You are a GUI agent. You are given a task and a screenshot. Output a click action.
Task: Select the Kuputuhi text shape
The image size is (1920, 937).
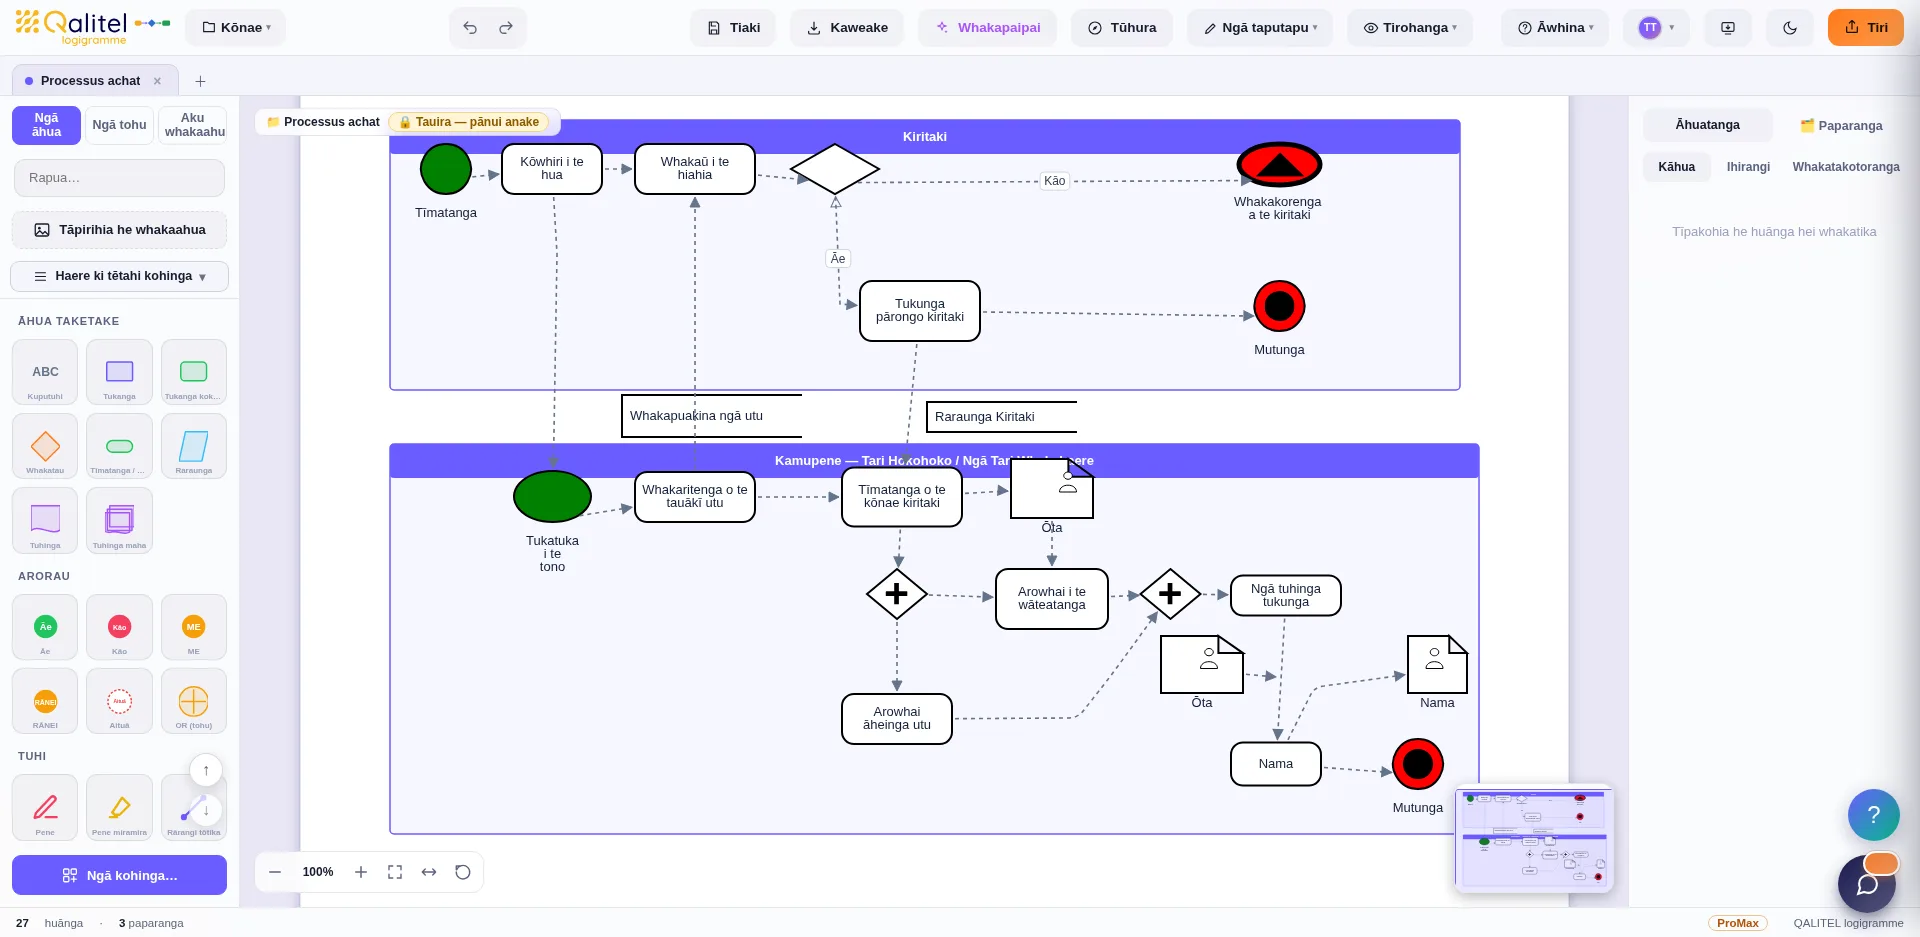coord(45,372)
